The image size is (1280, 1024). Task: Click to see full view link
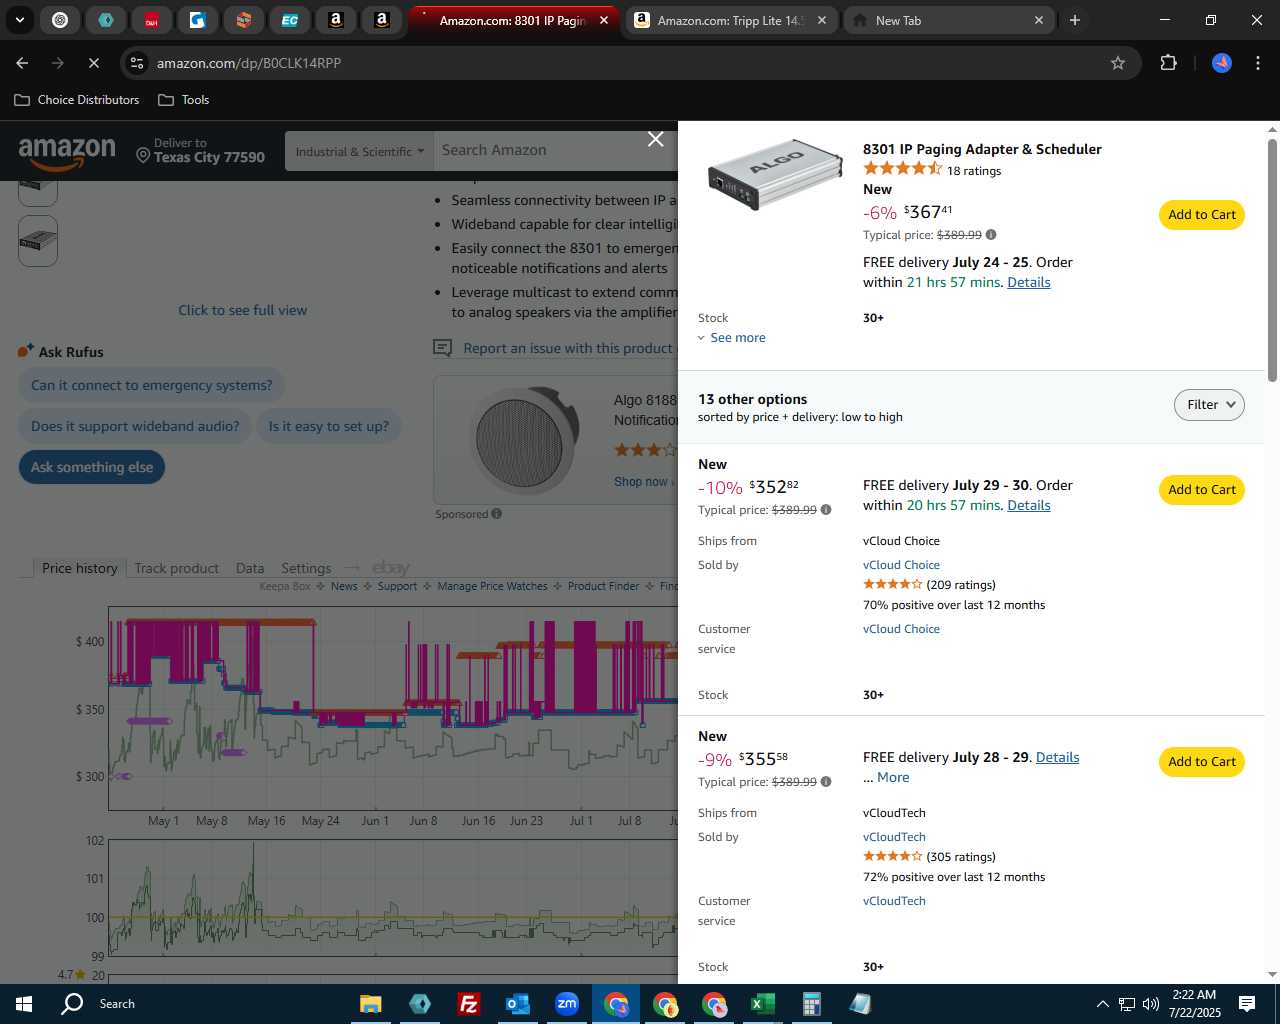pyautogui.click(x=242, y=311)
